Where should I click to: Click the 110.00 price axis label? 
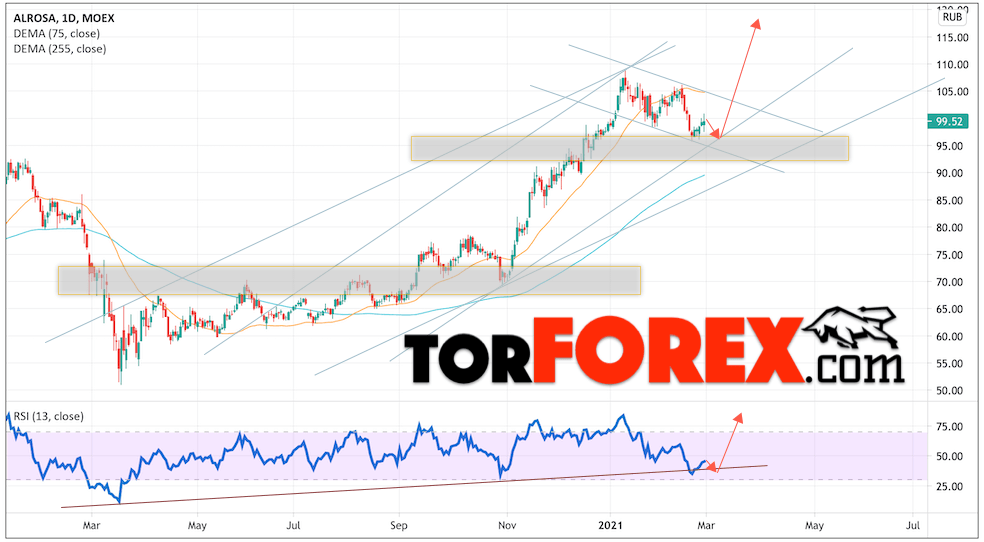(952, 65)
